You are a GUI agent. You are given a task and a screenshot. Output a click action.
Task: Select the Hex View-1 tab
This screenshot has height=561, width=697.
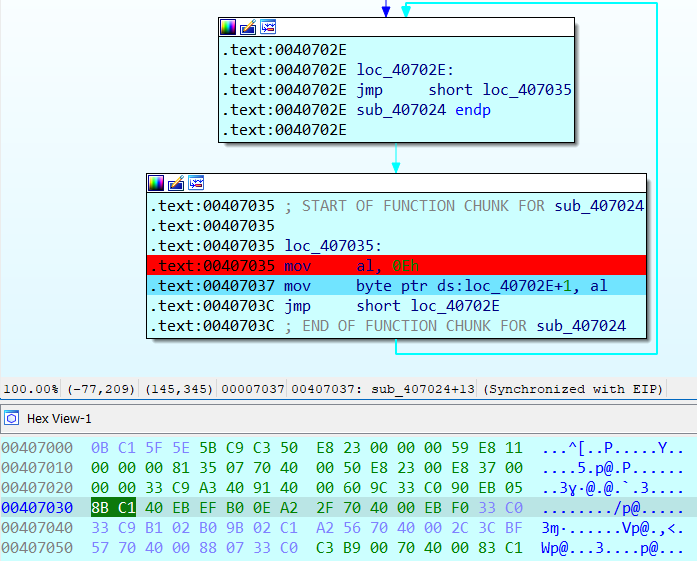tap(59, 419)
